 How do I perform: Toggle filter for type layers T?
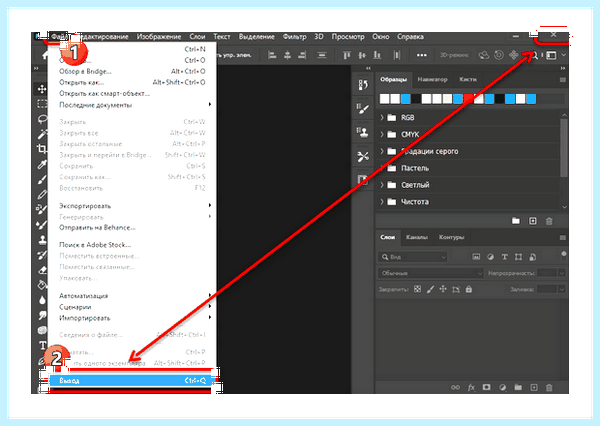505,257
